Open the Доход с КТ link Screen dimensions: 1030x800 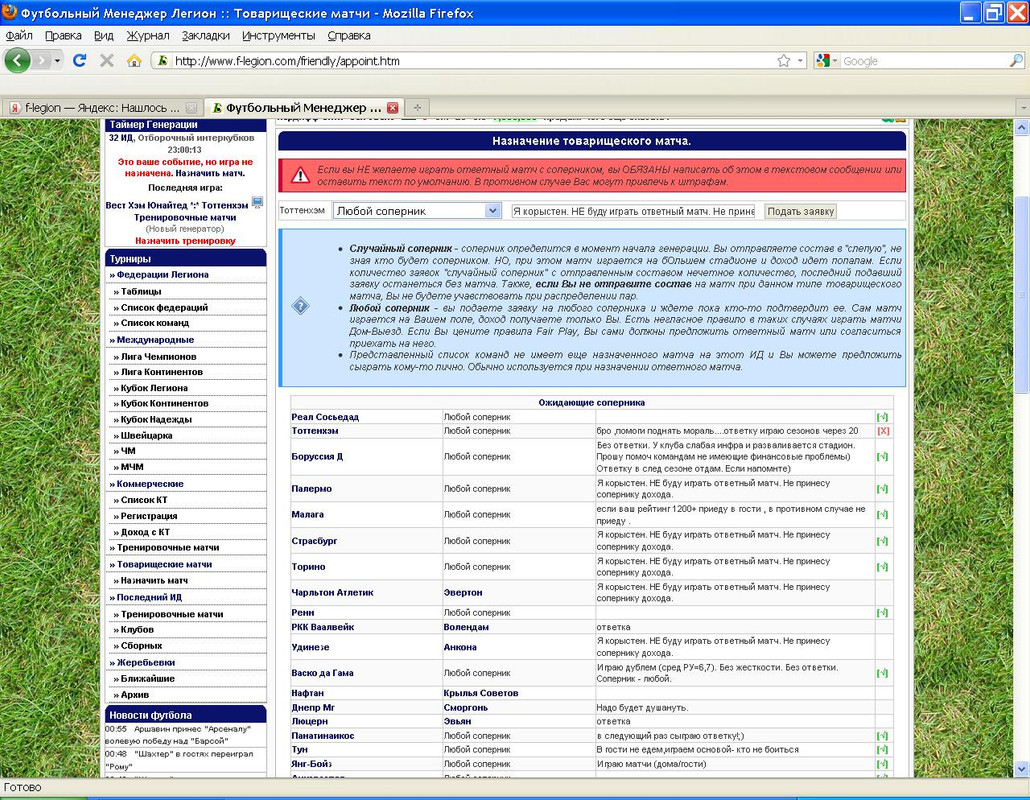coord(145,532)
